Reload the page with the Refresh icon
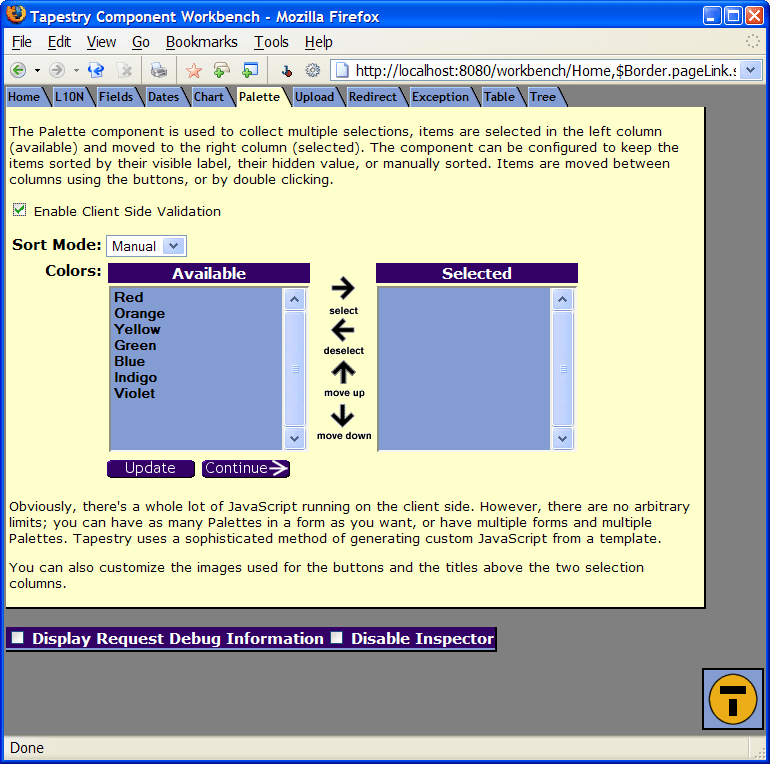Screen dimensions: 770x764 tap(96, 70)
